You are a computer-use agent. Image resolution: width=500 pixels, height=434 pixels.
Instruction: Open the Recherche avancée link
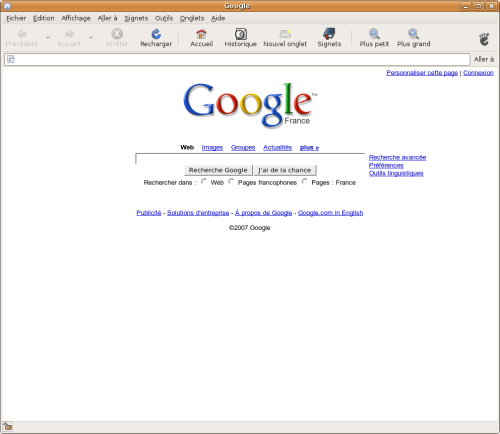[397, 157]
